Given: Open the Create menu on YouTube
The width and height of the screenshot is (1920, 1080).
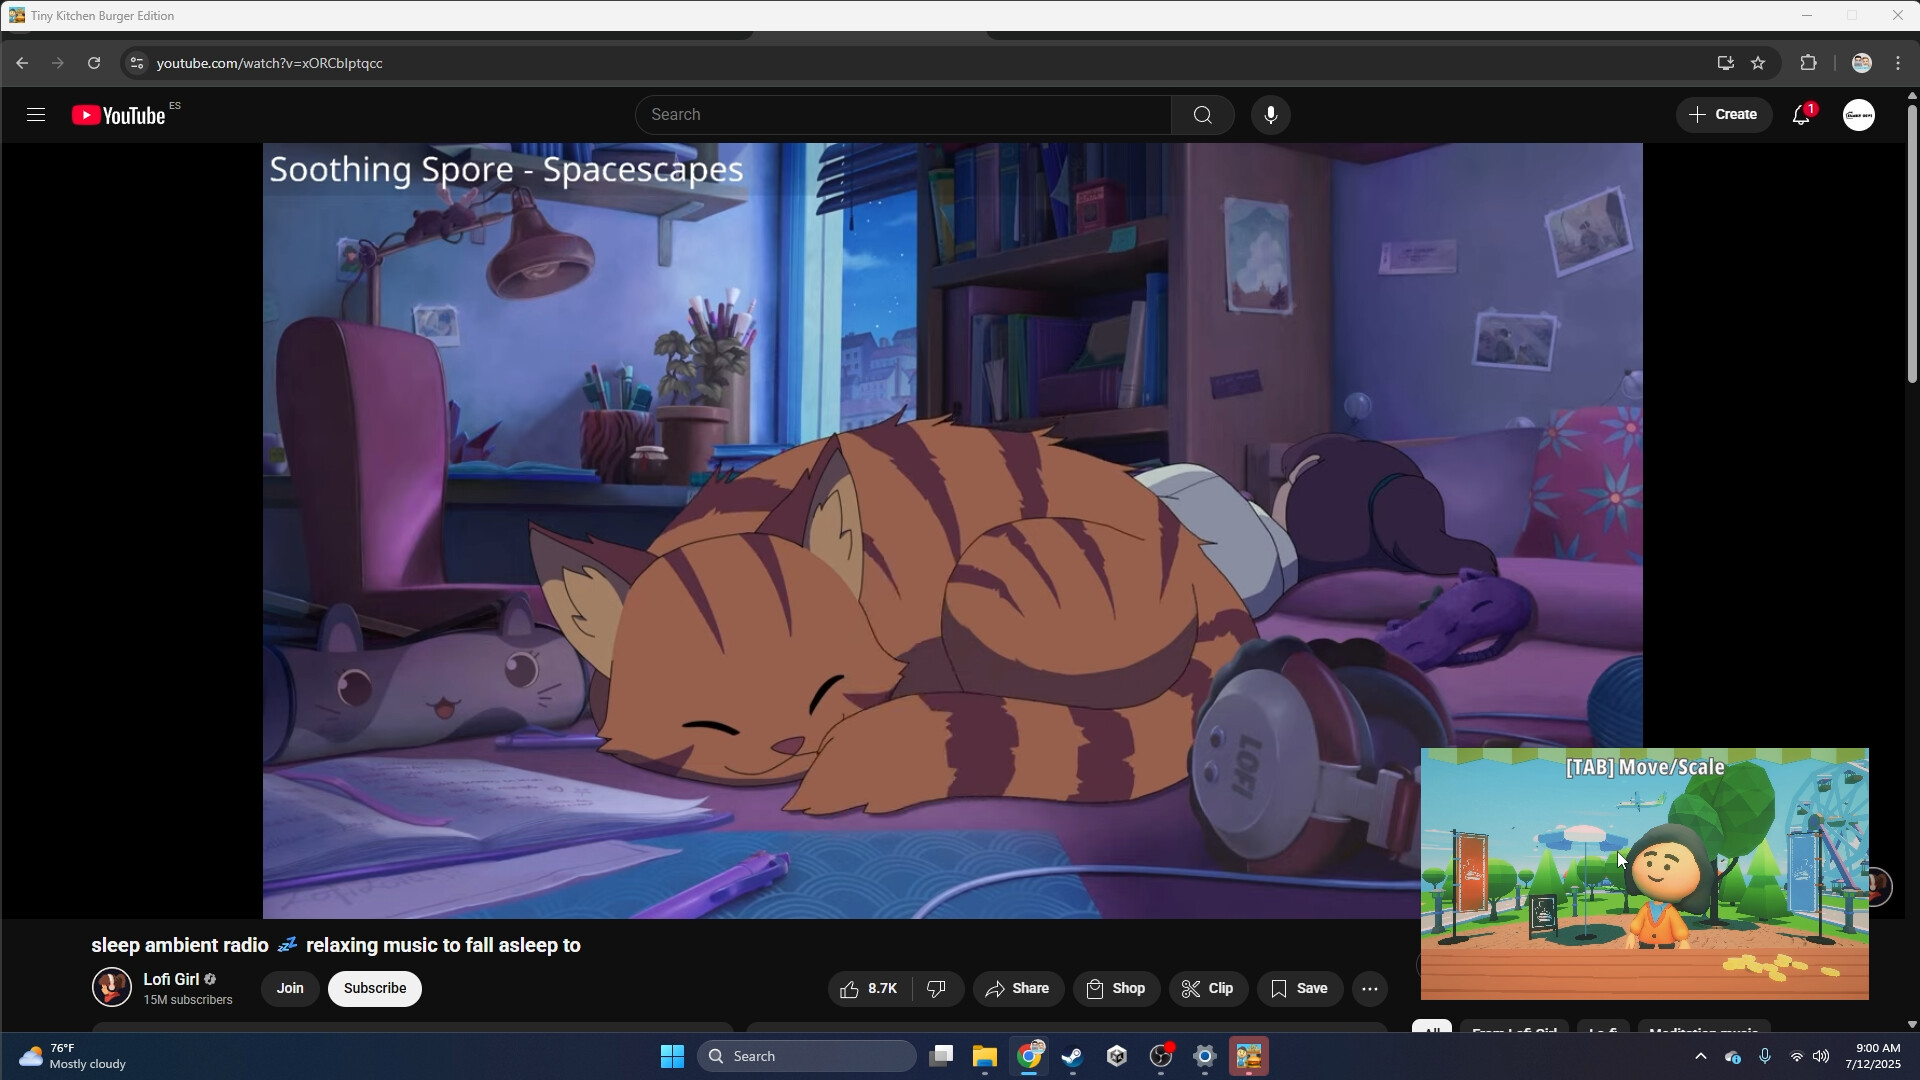Looking at the screenshot, I should coord(1724,114).
